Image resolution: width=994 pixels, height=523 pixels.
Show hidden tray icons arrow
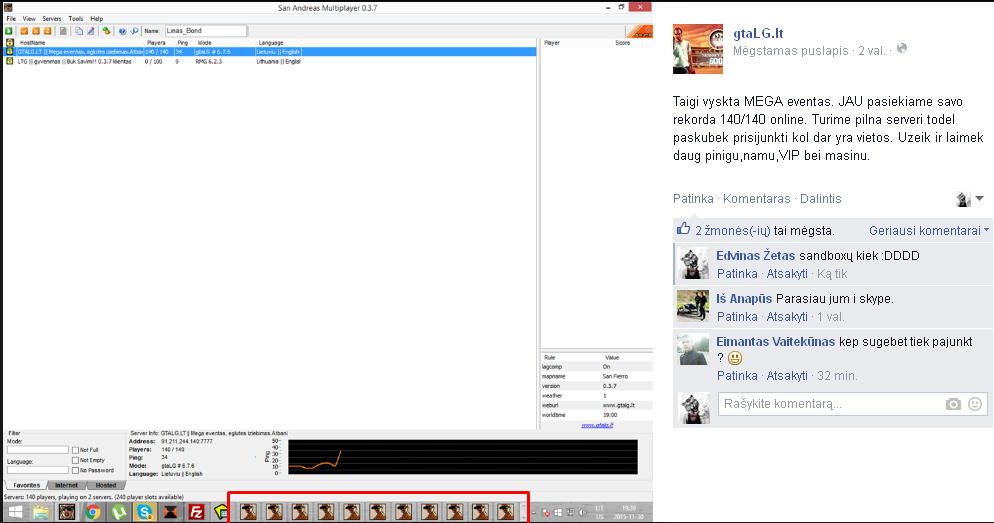pyautogui.click(x=534, y=512)
